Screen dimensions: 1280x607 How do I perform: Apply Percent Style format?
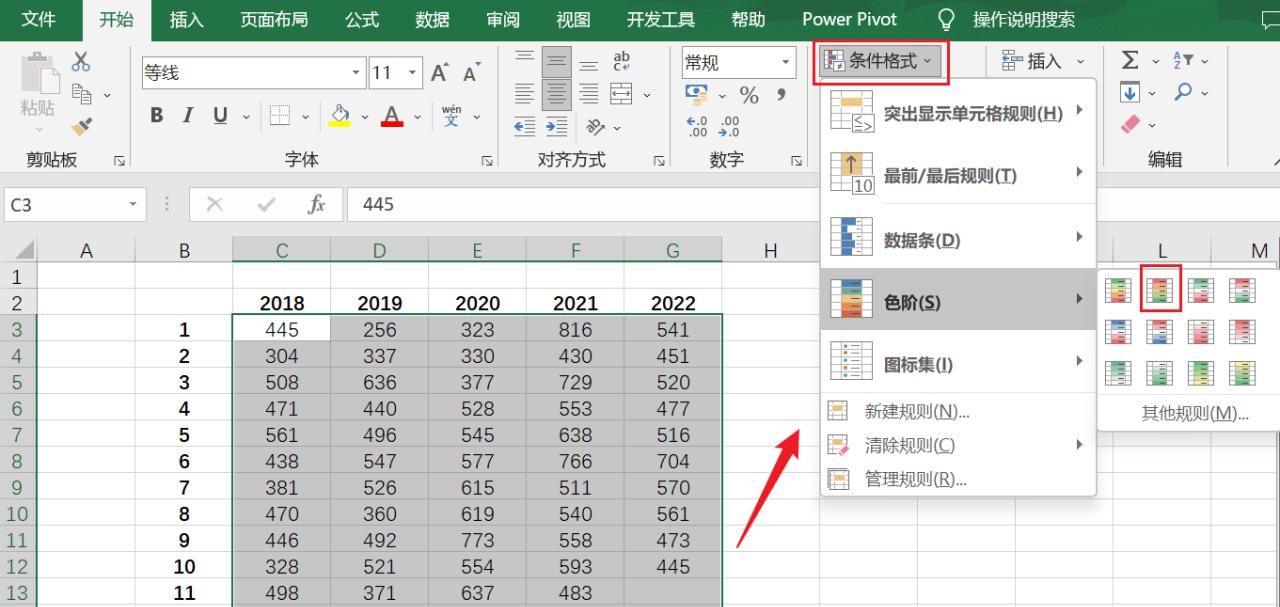(749, 95)
